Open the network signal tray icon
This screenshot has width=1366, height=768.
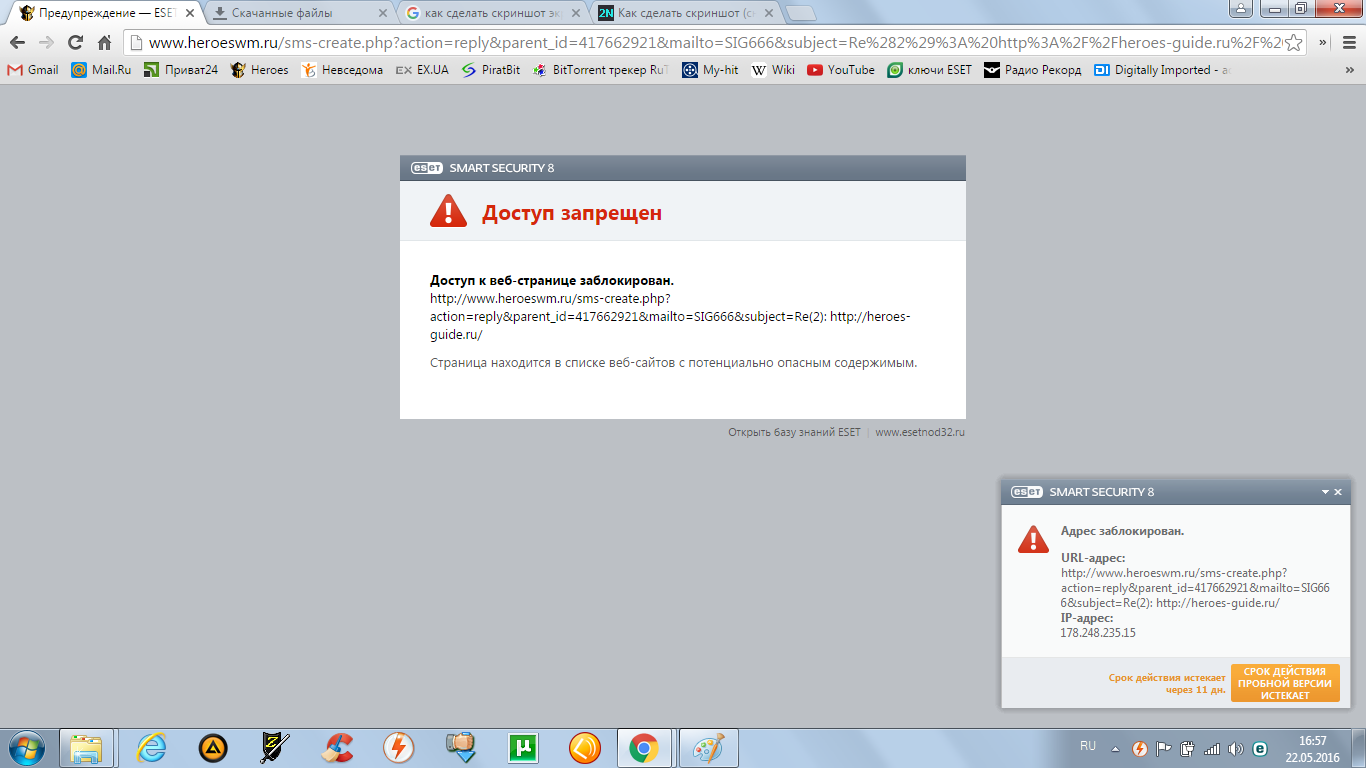(1212, 748)
